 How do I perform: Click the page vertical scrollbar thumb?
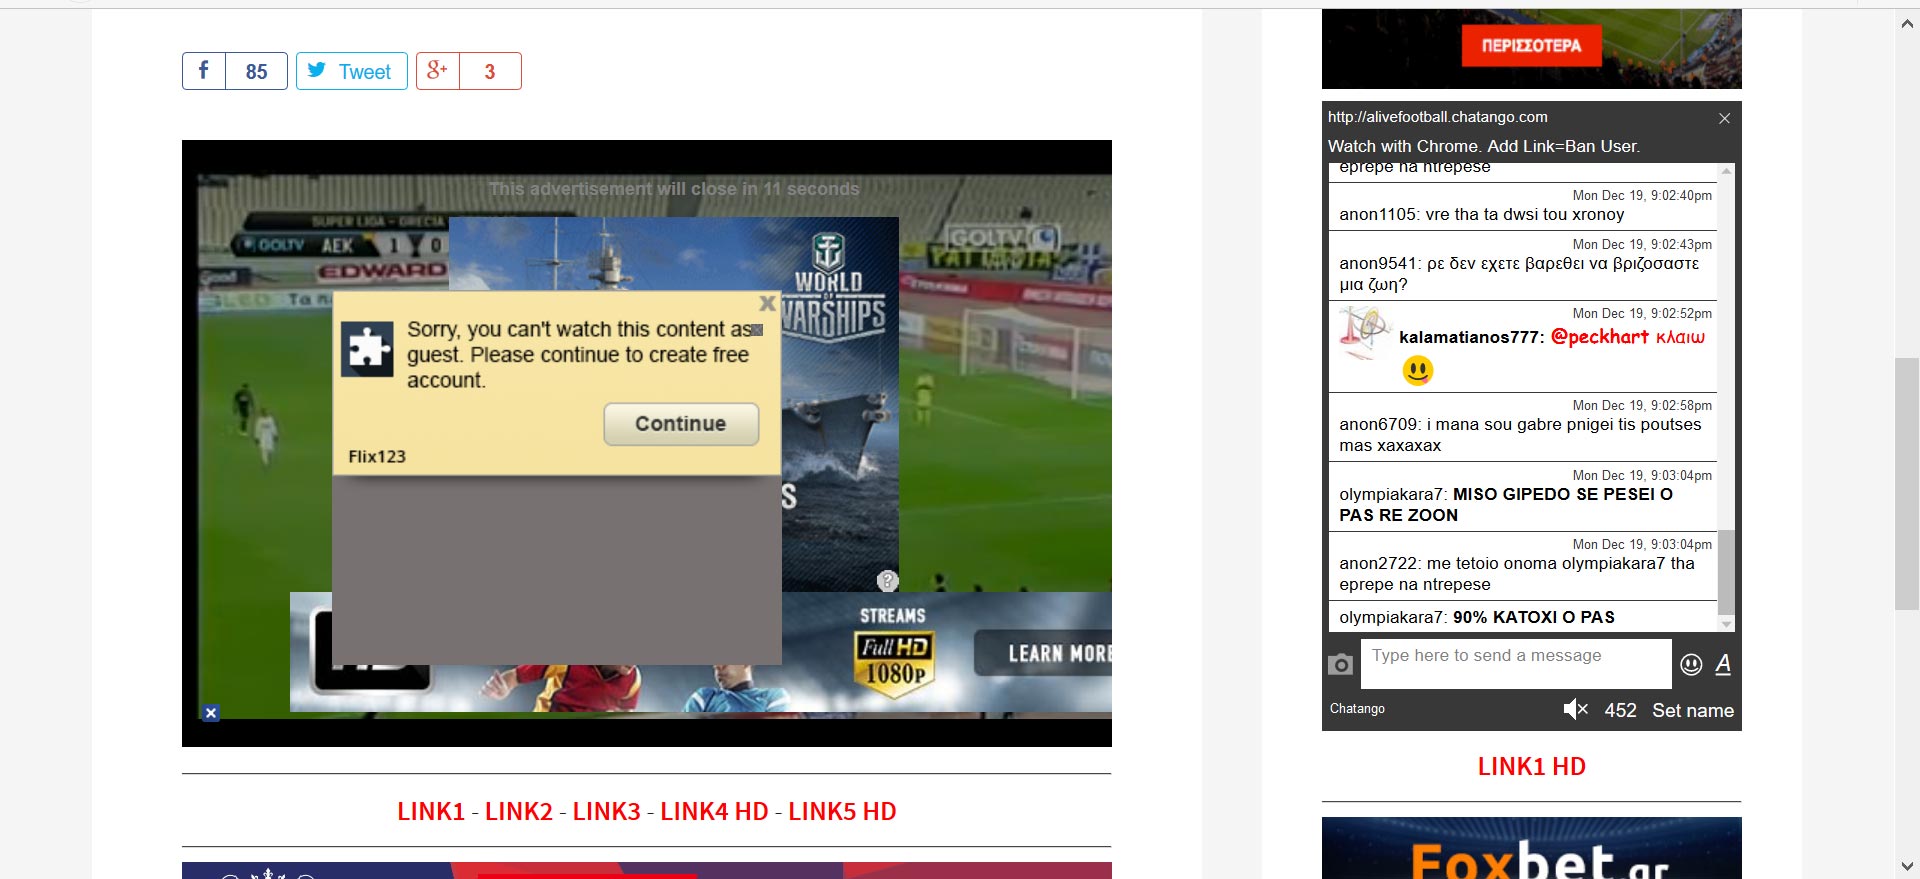[x=1907, y=484]
